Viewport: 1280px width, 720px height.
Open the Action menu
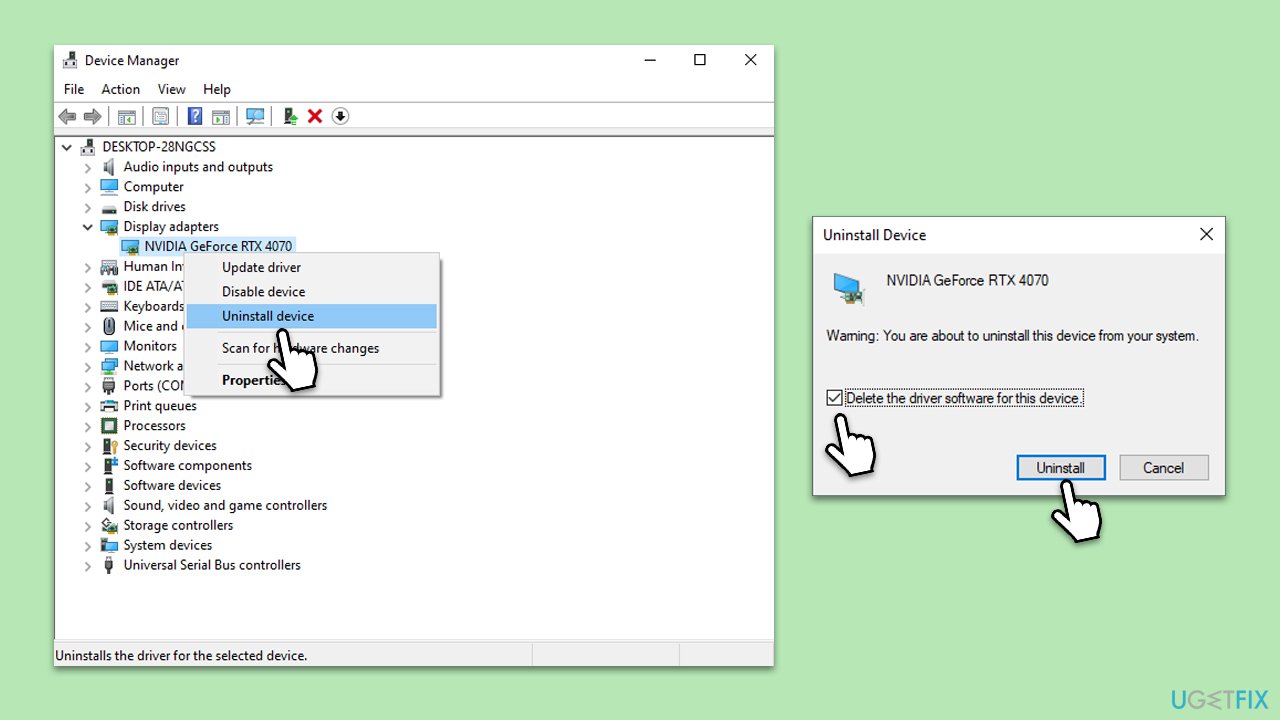tap(120, 89)
